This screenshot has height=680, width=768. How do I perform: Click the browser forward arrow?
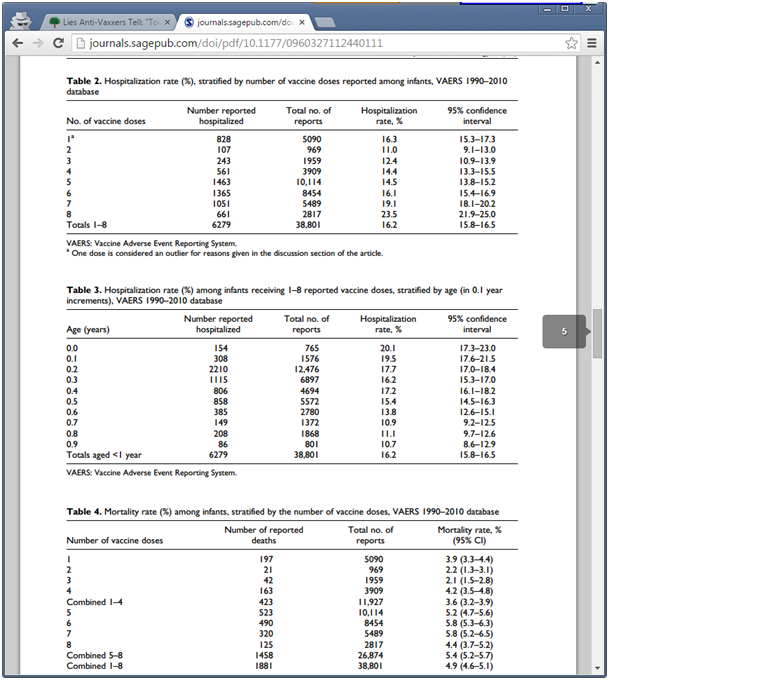[38, 43]
